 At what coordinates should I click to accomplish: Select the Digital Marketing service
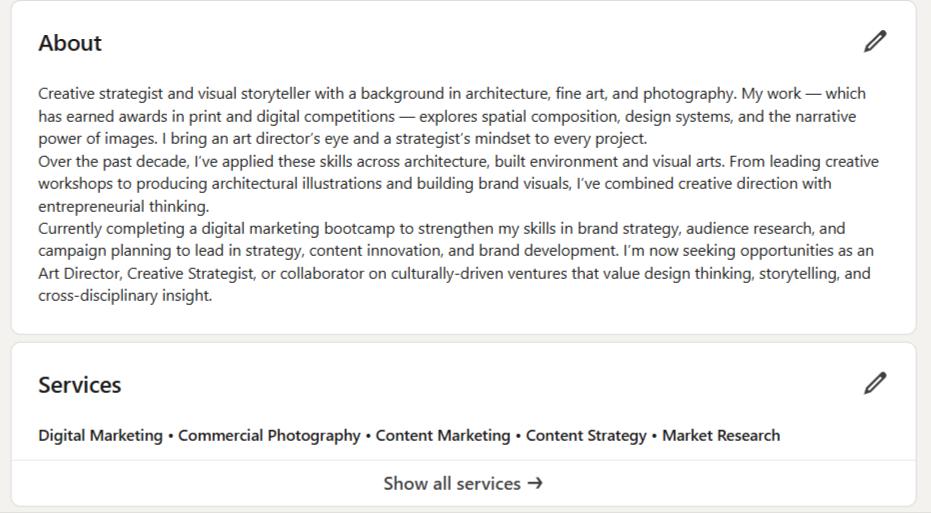click(100, 436)
